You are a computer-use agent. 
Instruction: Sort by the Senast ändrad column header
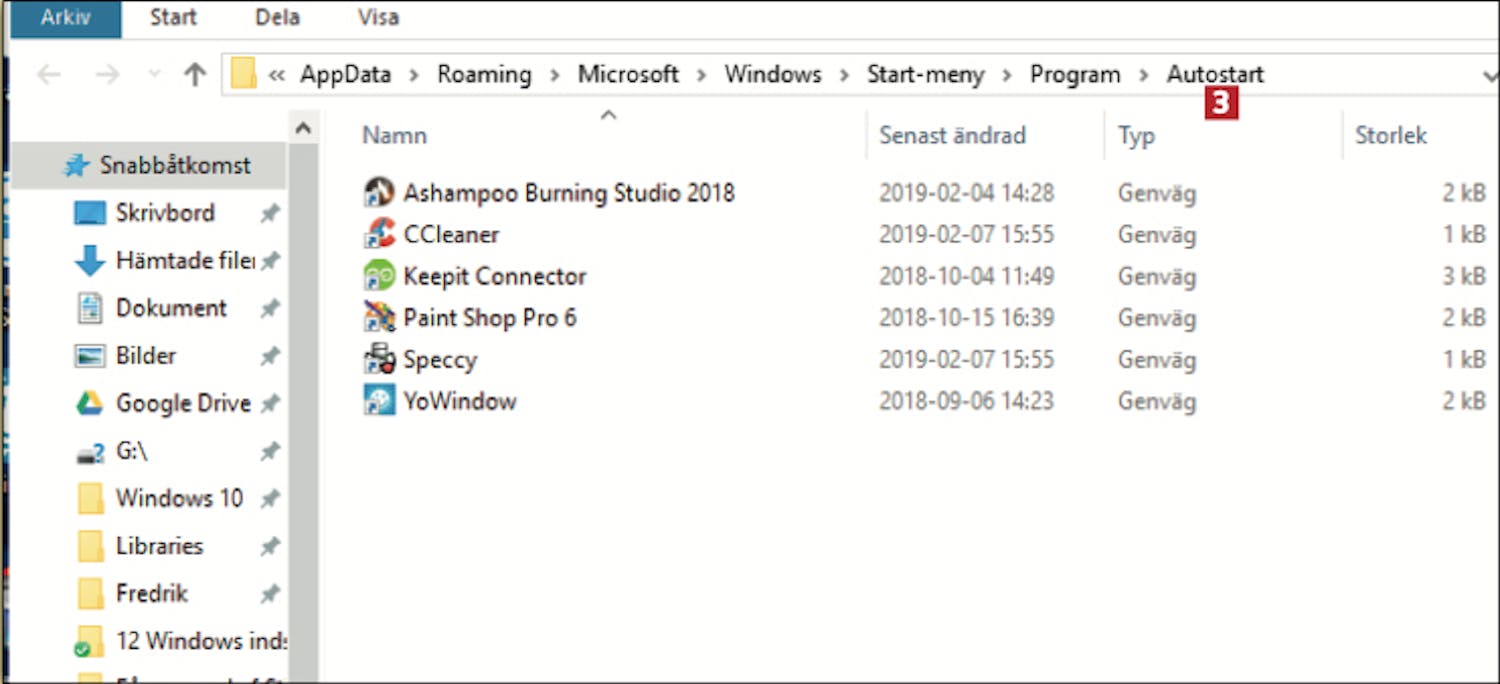click(952, 135)
